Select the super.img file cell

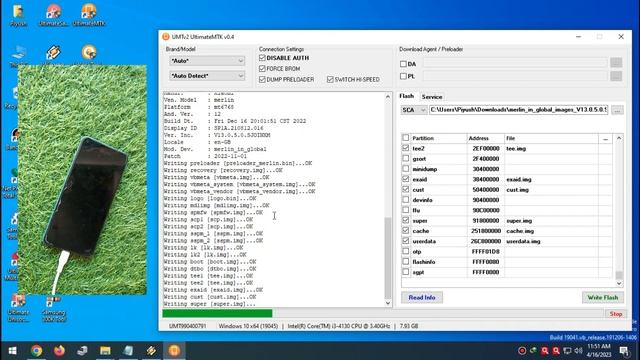click(551, 221)
